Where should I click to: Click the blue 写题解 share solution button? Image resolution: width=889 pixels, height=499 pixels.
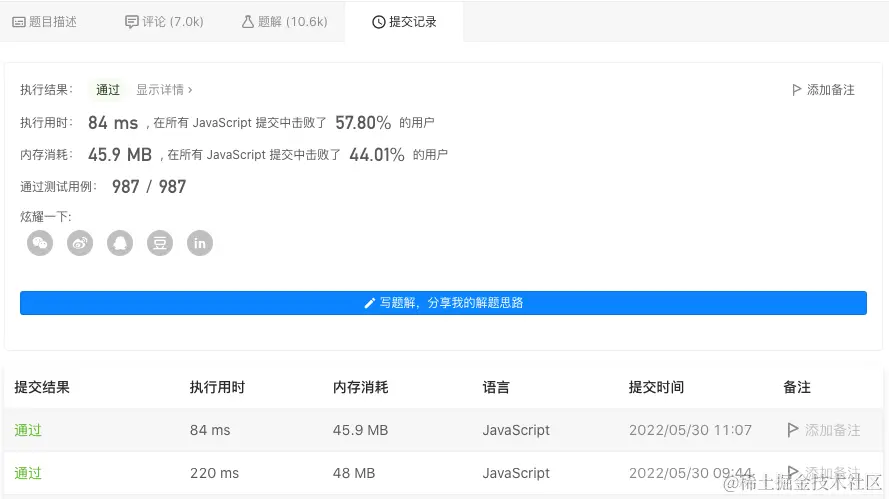[443, 303]
